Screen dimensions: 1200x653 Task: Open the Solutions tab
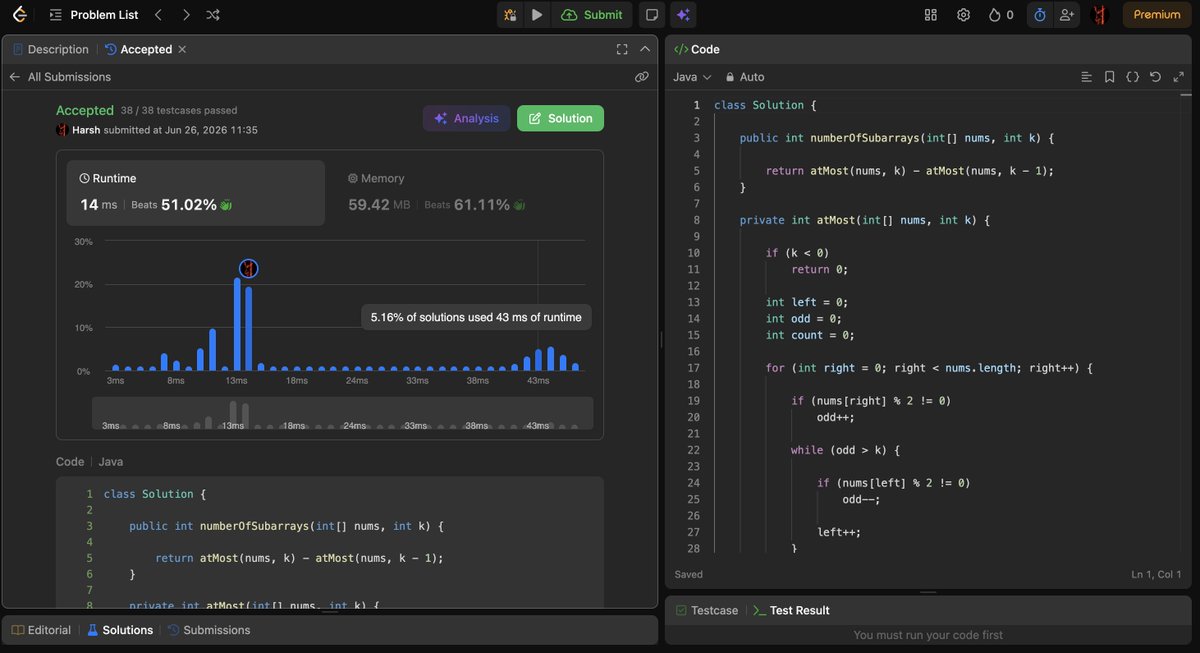point(119,630)
